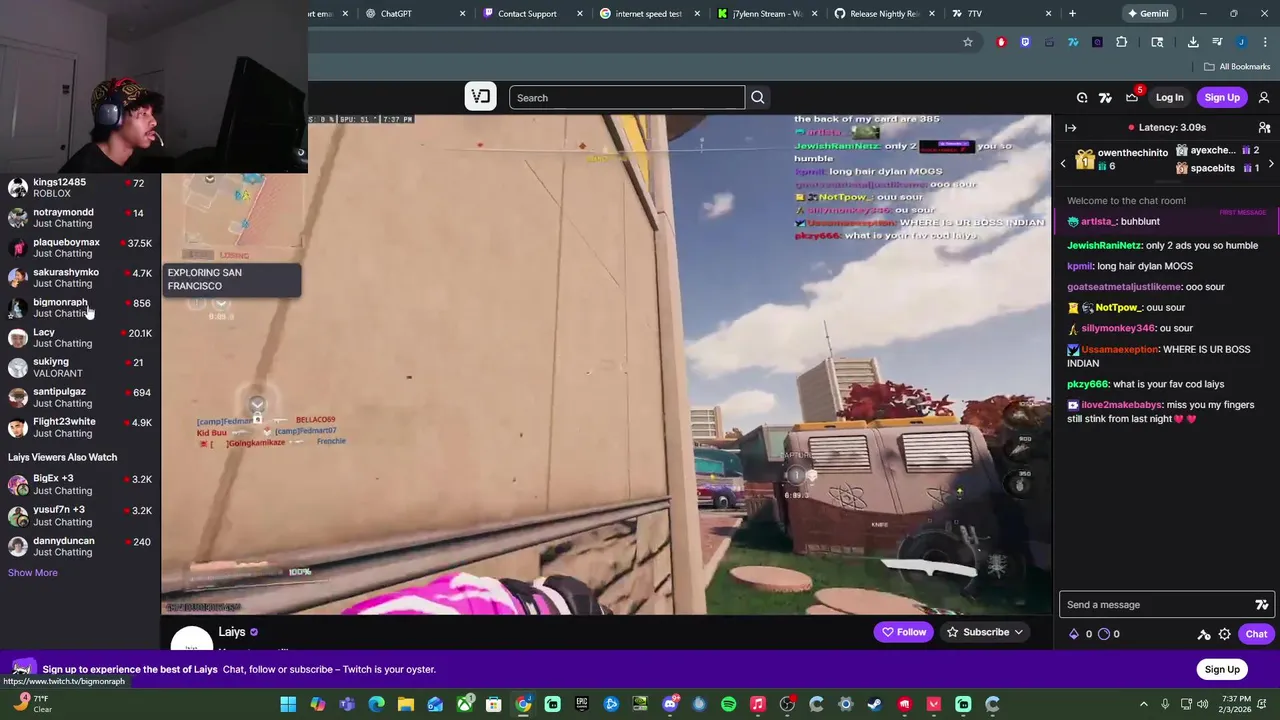Click the channel points circle icon
The image size is (1280, 720).
pyautogui.click(x=1104, y=634)
